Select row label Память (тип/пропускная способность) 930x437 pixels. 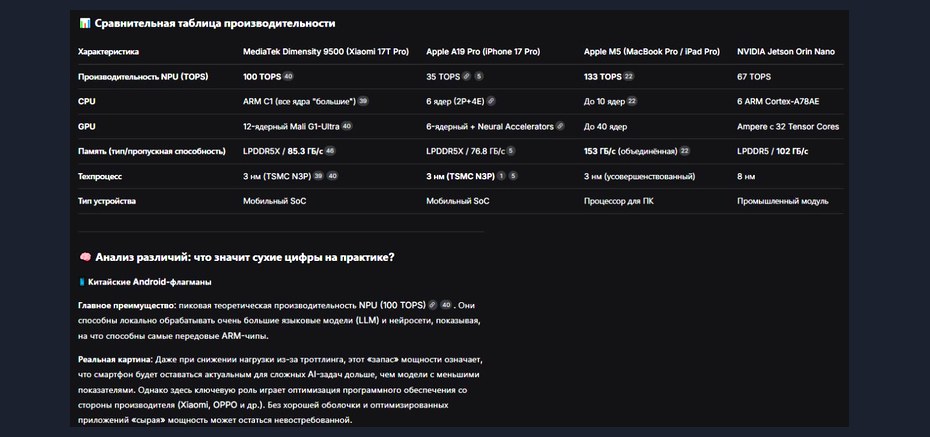152,151
